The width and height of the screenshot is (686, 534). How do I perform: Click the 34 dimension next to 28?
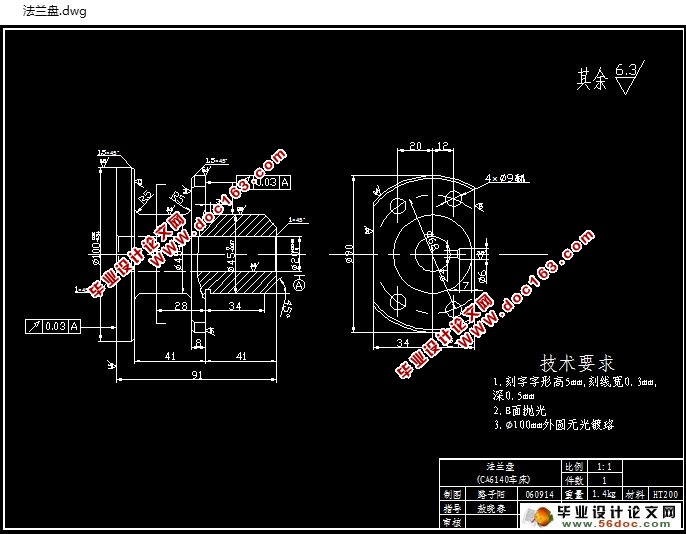[x=235, y=306]
